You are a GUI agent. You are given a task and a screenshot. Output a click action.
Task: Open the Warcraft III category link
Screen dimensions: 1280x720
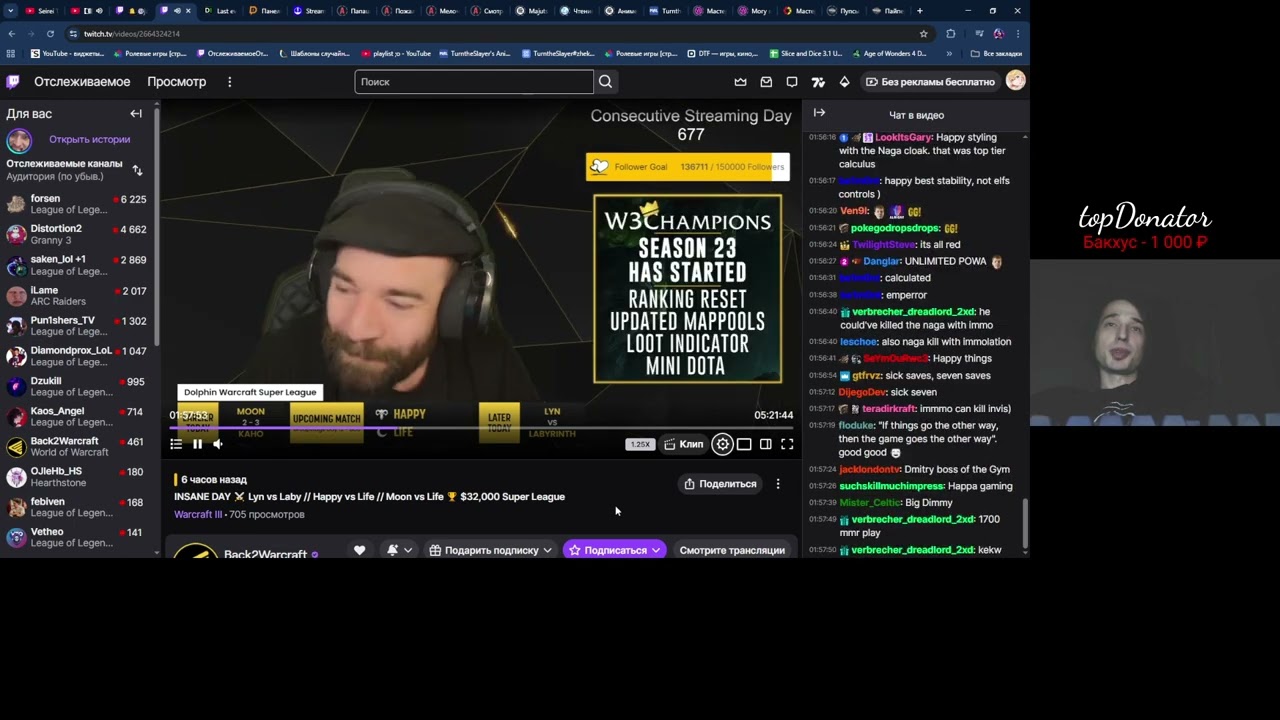click(x=198, y=515)
